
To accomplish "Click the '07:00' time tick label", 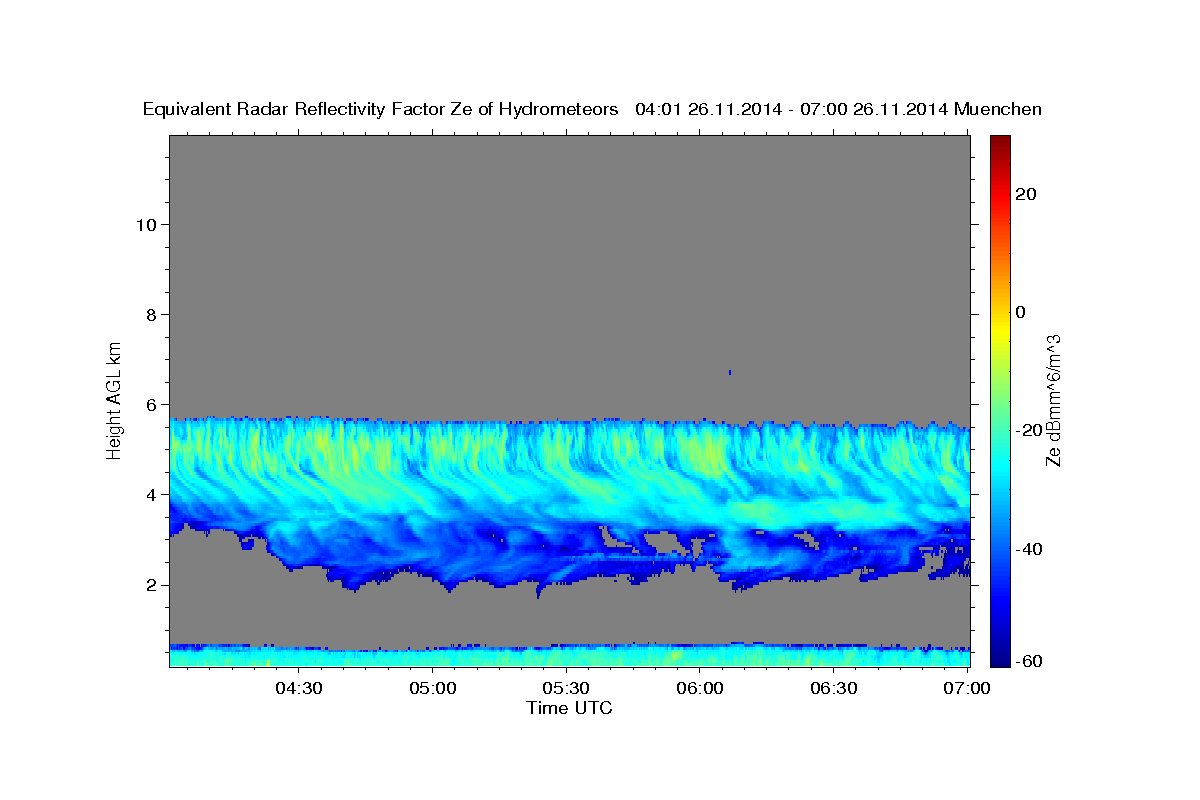I will tap(967, 689).
